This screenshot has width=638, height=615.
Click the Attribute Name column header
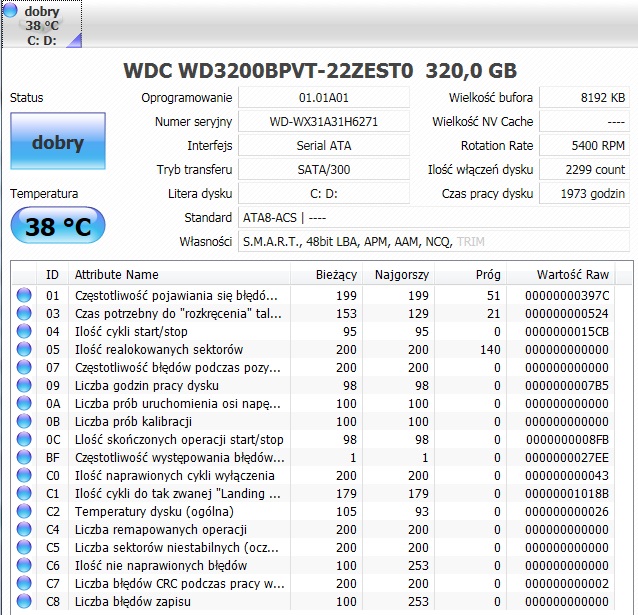(179, 275)
